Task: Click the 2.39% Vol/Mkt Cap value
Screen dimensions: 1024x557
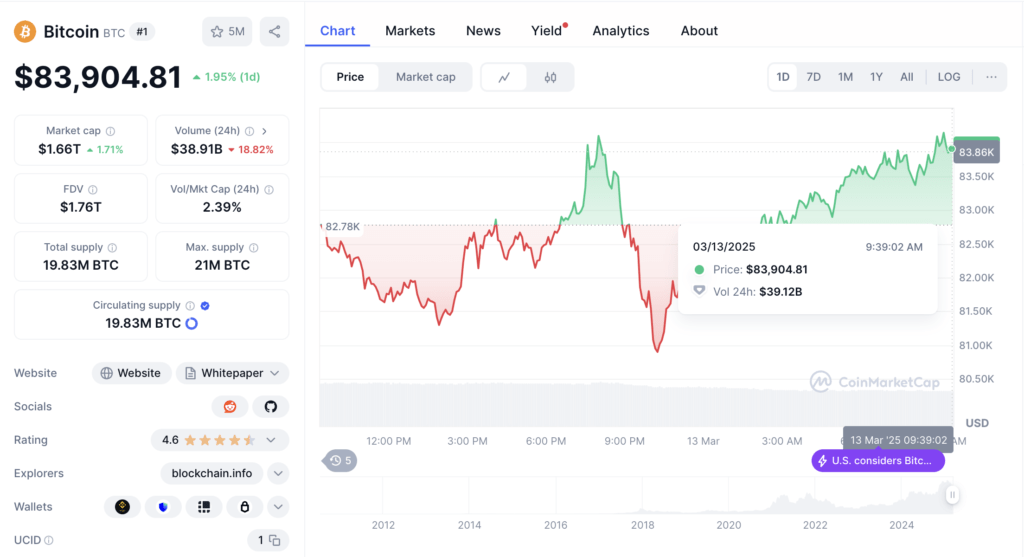Action: click(222, 208)
